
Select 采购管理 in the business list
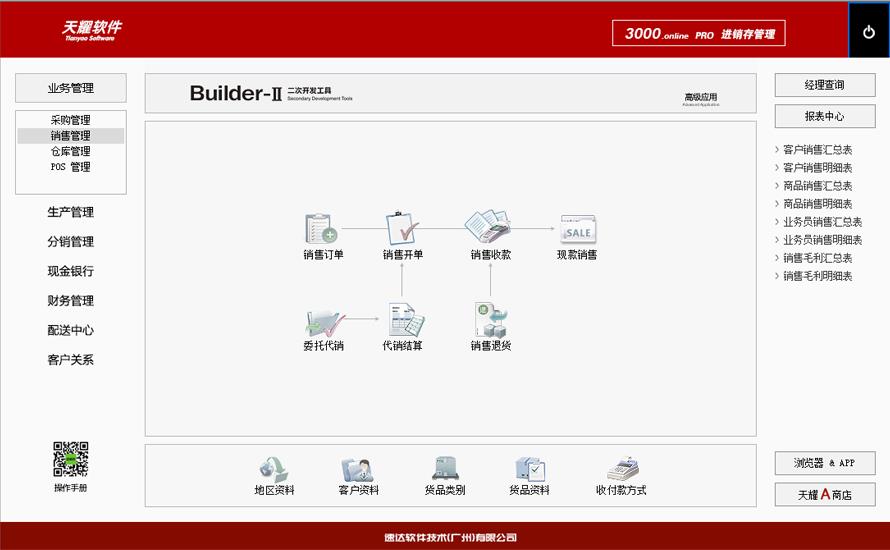point(71,120)
